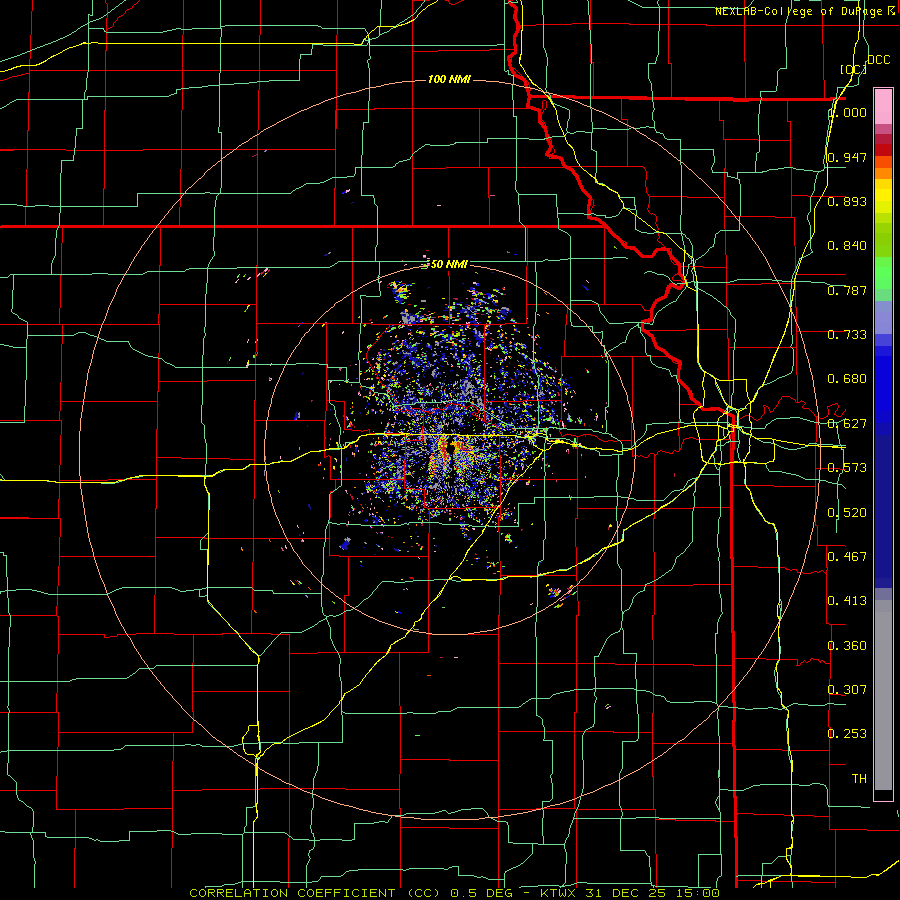Click the 0.680 scale value

(x=847, y=379)
